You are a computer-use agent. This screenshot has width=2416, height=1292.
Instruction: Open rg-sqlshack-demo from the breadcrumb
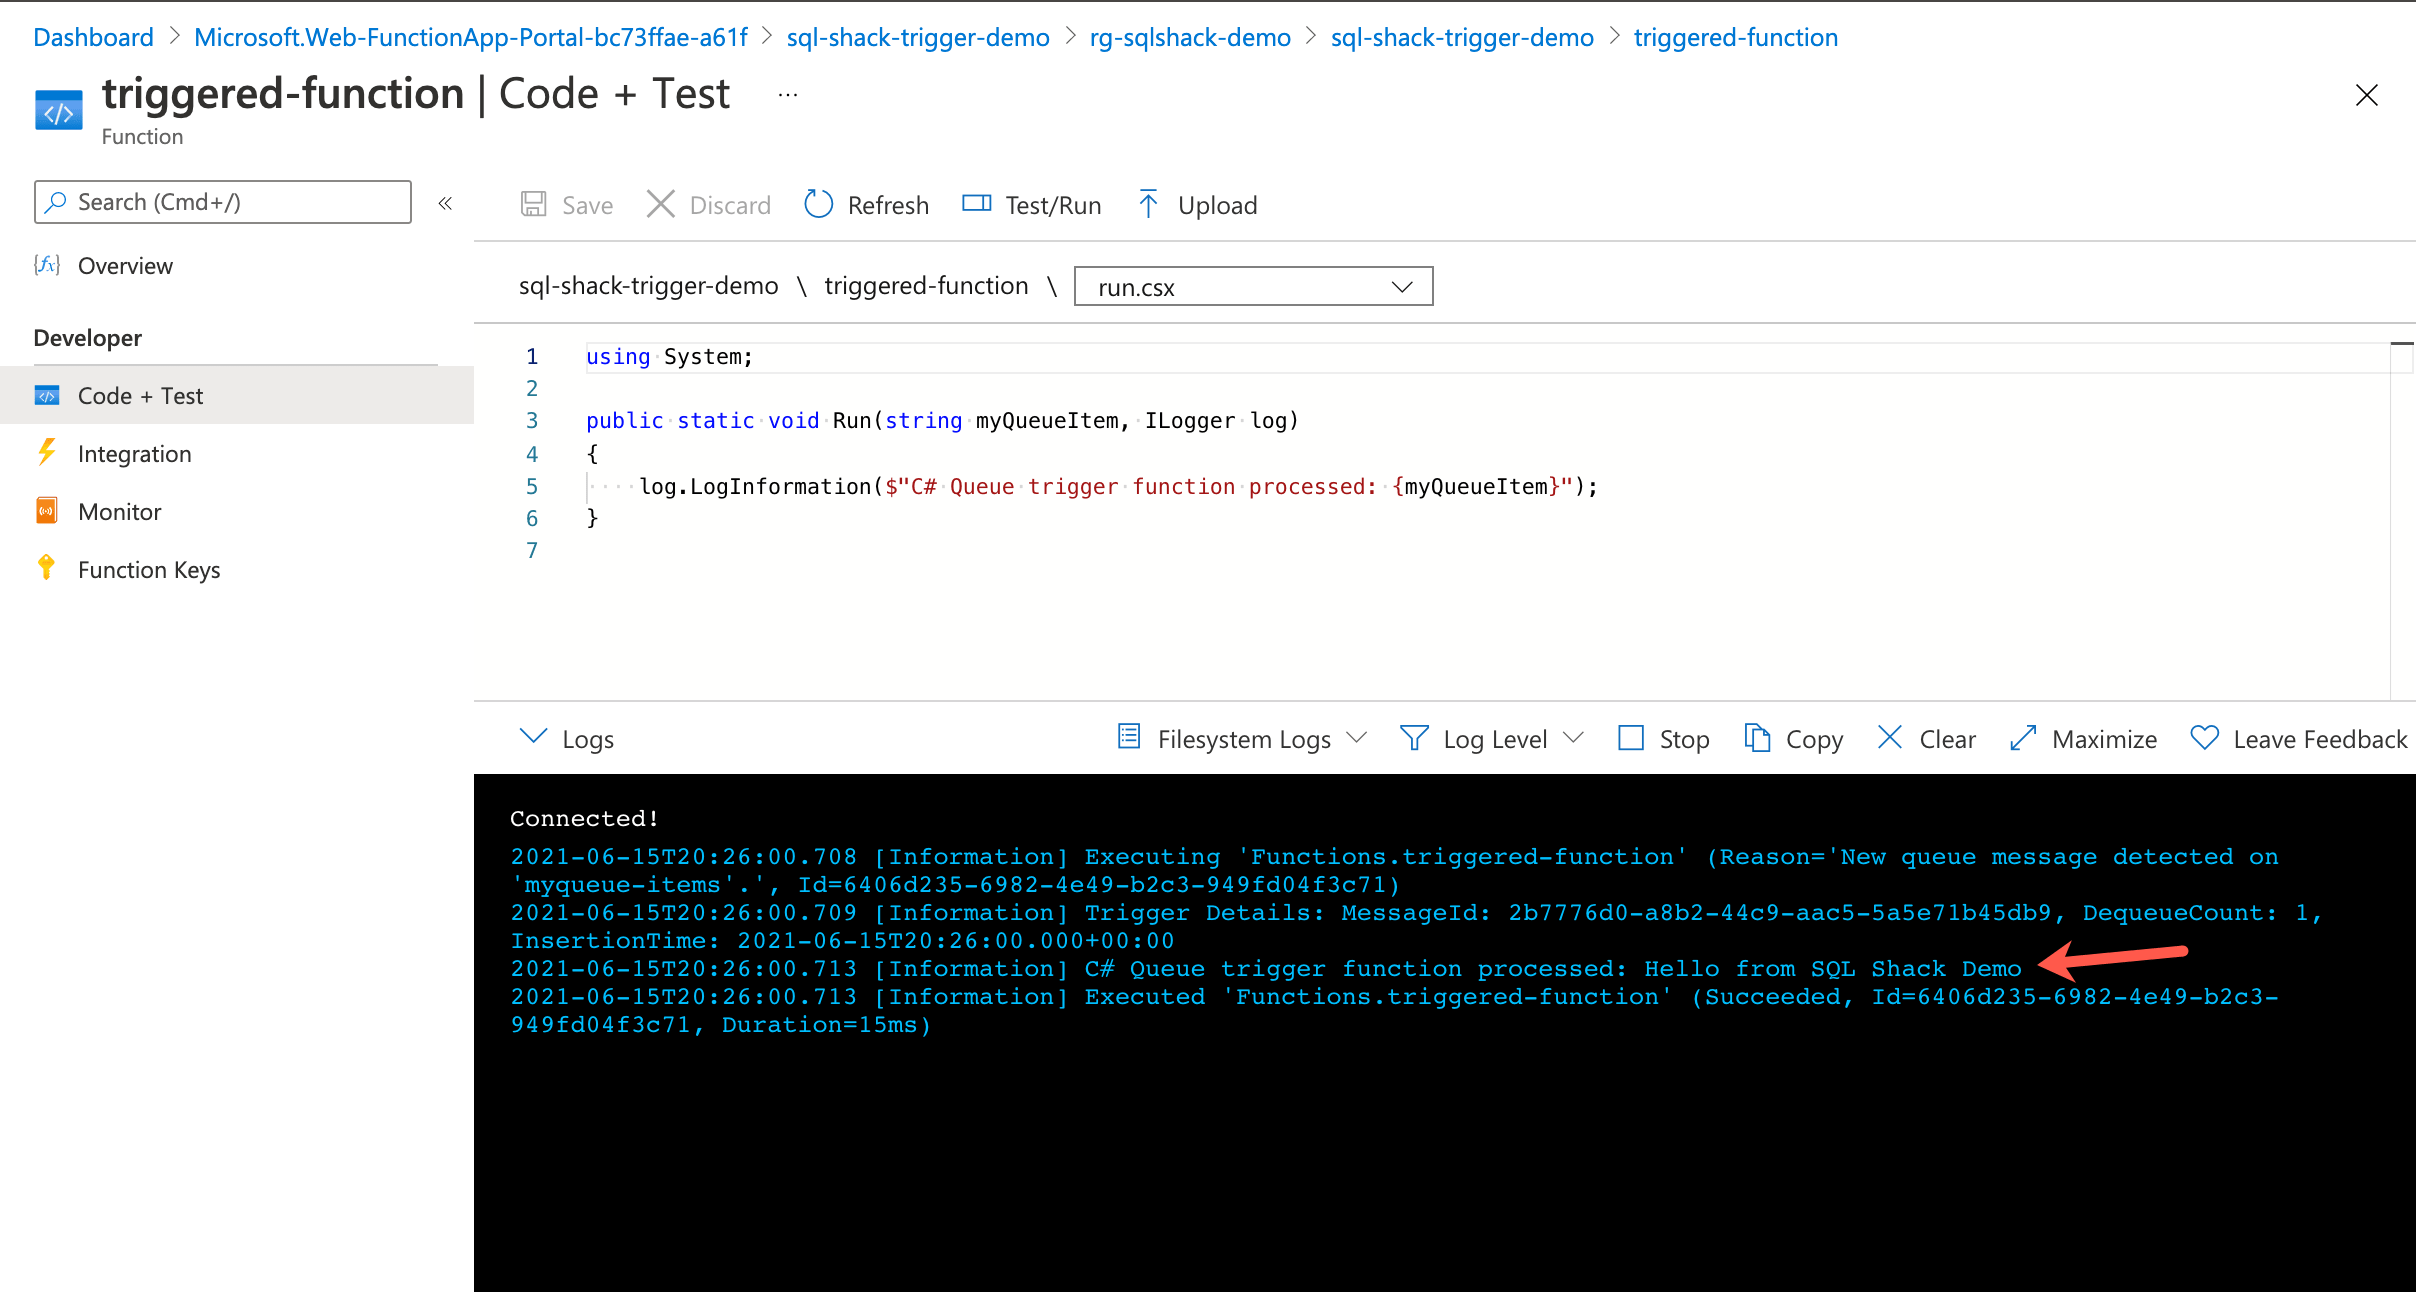click(1189, 37)
